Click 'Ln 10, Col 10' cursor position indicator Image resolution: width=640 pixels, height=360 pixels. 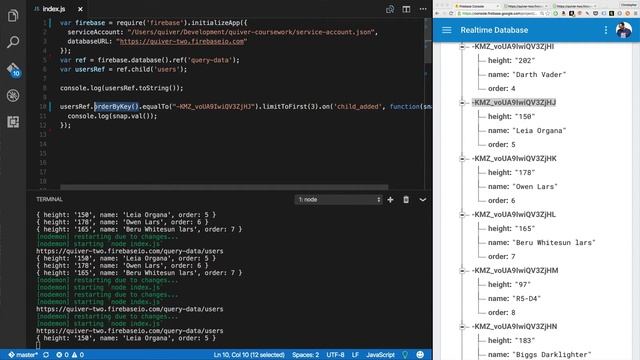coord(249,355)
